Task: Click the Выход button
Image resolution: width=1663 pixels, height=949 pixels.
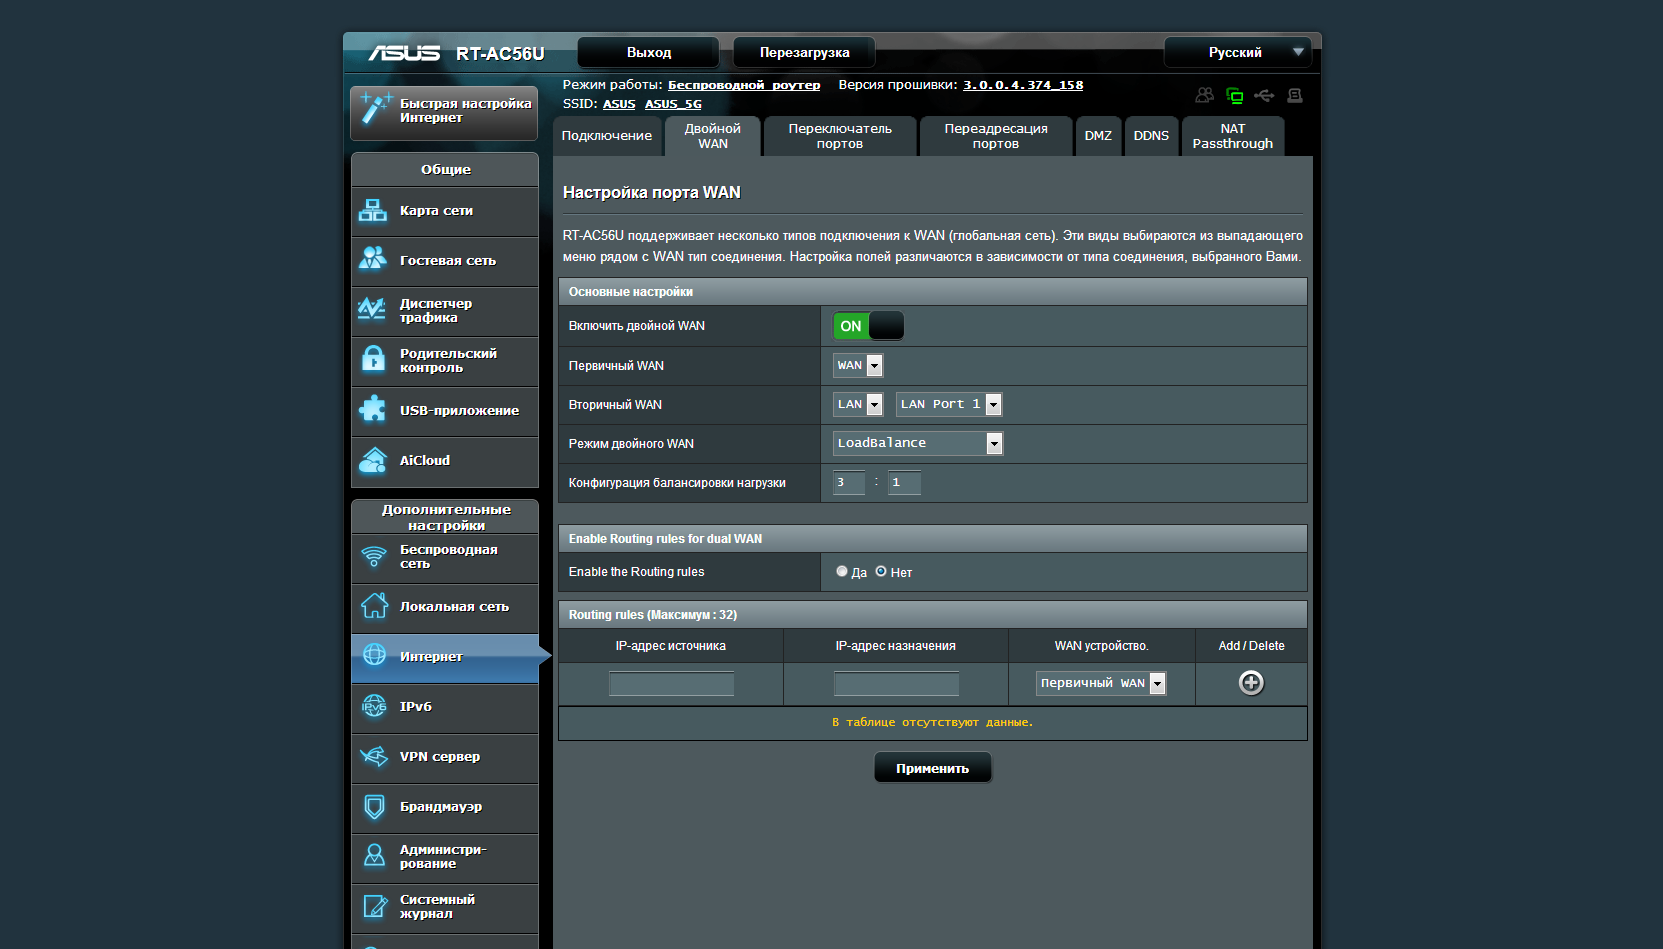Action: 649,53
